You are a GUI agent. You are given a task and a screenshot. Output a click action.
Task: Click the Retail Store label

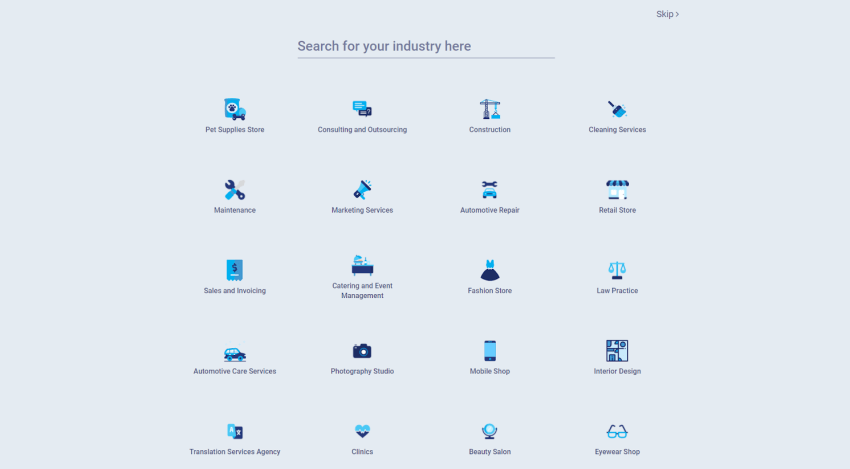pyautogui.click(x=617, y=210)
